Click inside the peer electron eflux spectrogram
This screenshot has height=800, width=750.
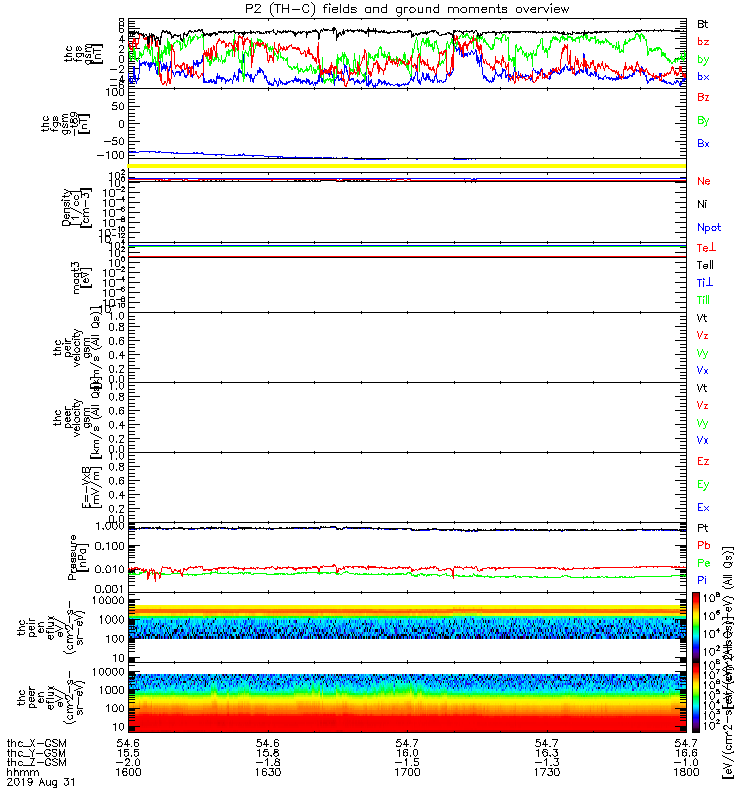(407, 703)
